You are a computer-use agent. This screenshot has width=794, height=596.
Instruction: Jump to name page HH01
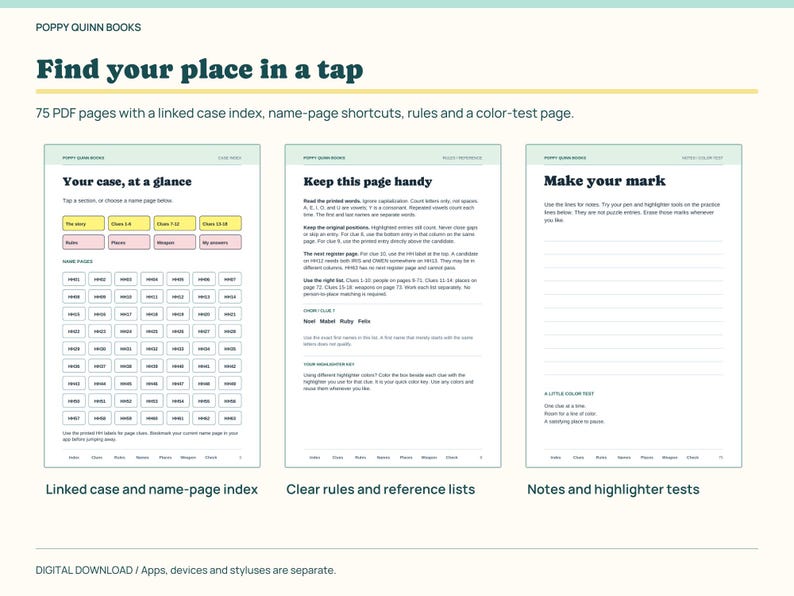click(74, 279)
